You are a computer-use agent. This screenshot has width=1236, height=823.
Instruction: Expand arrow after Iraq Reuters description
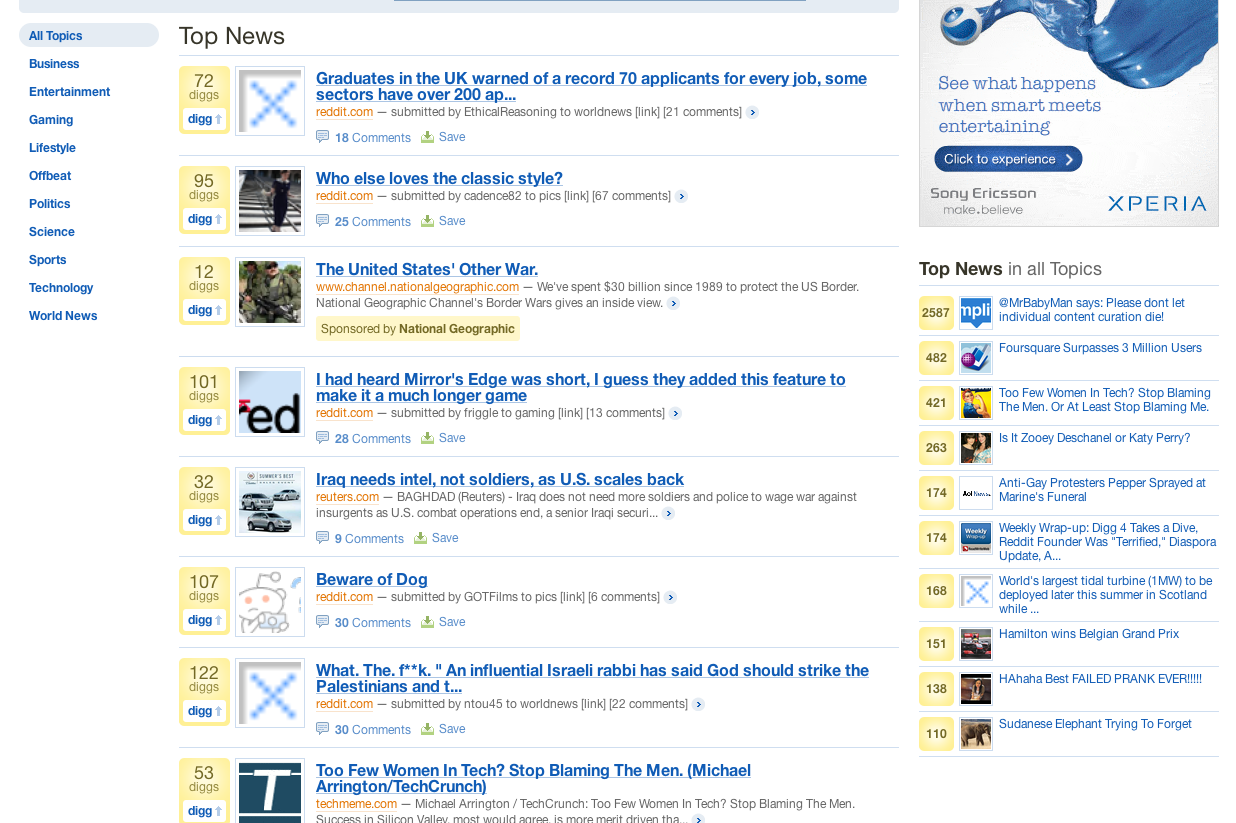(668, 514)
